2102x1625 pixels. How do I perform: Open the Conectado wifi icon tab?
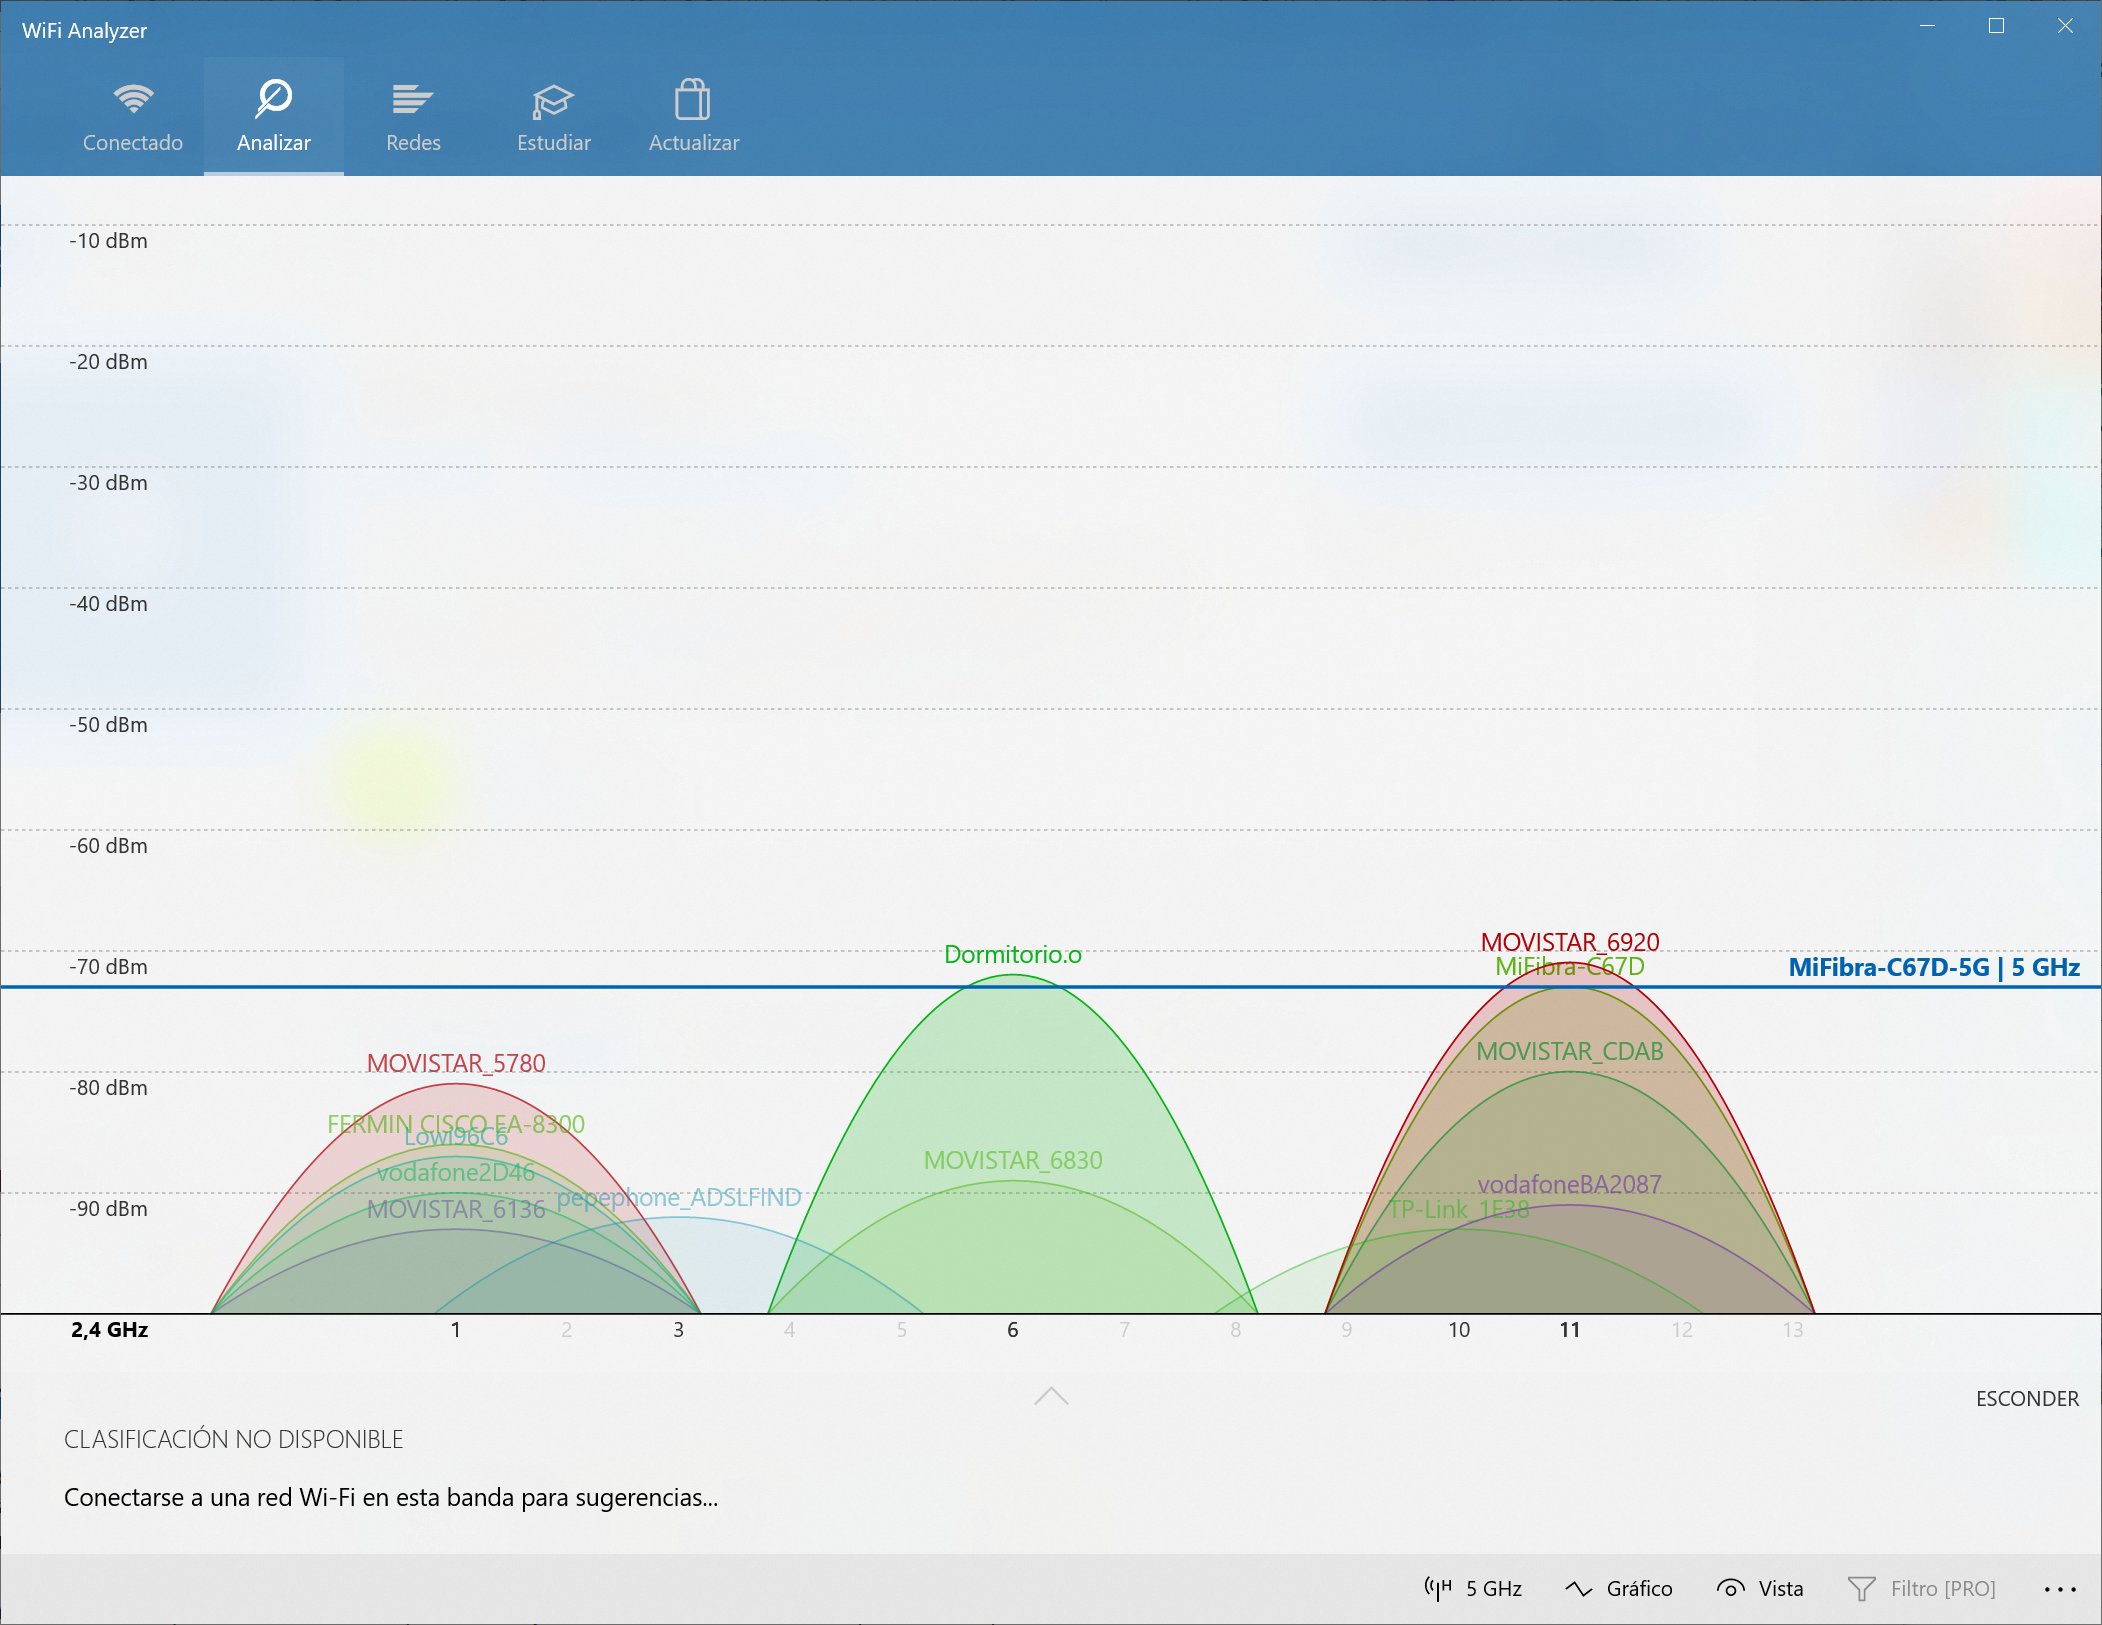(x=133, y=99)
